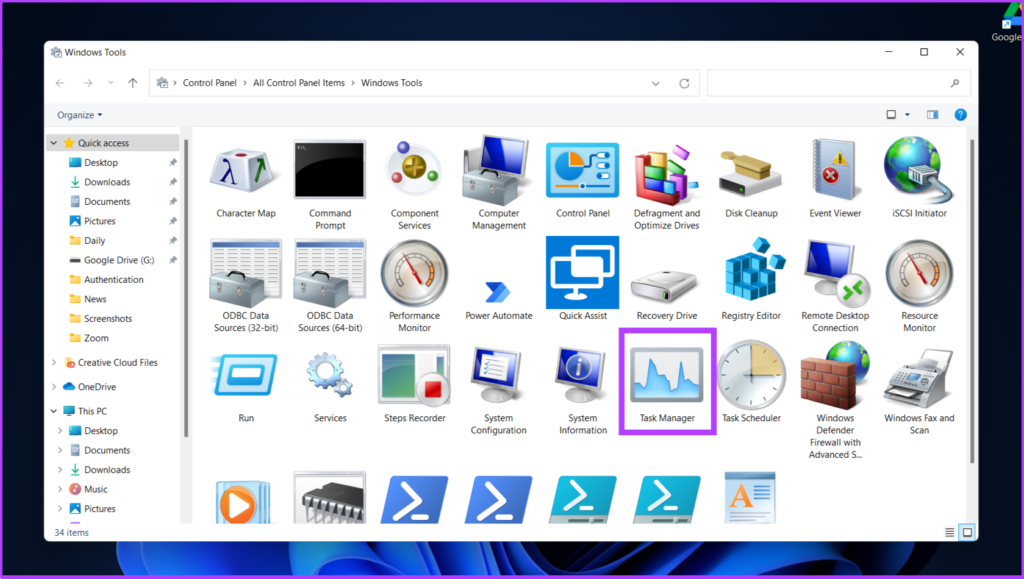Viewport: 1024px width, 579px height.
Task: Launch Command Prompt
Action: (330, 170)
